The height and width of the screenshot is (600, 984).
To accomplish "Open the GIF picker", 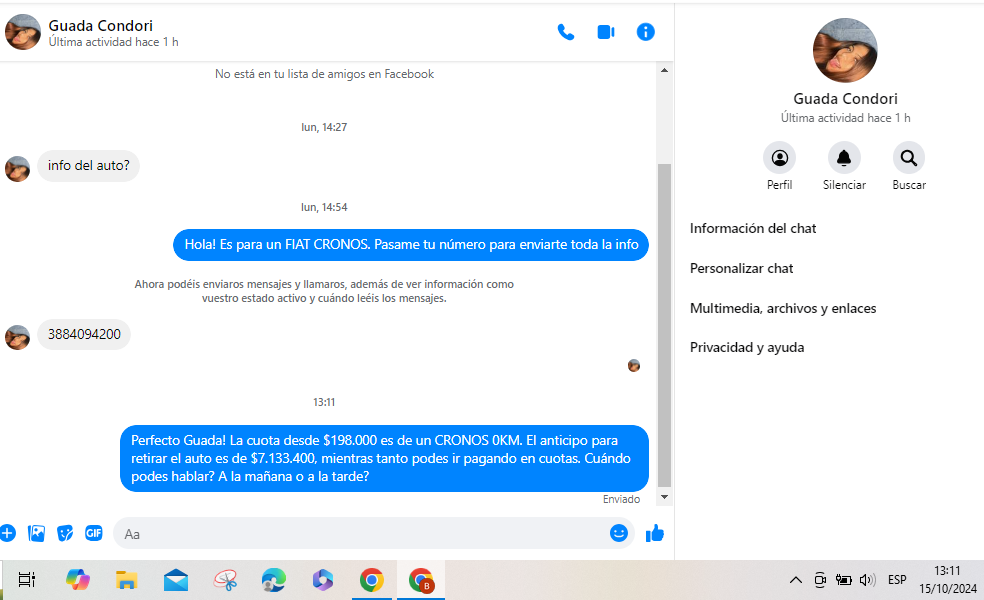I will coord(94,533).
